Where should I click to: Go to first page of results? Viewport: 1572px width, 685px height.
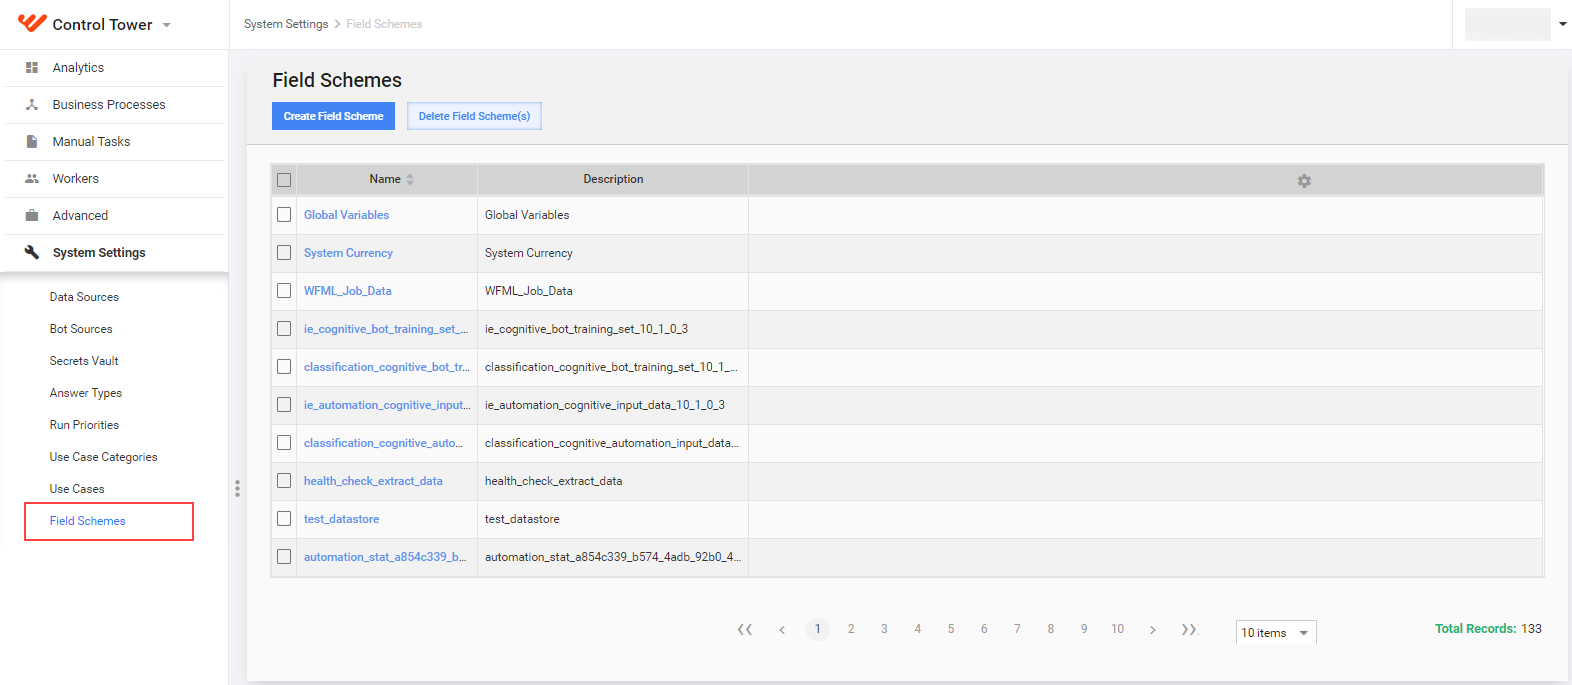click(x=745, y=630)
